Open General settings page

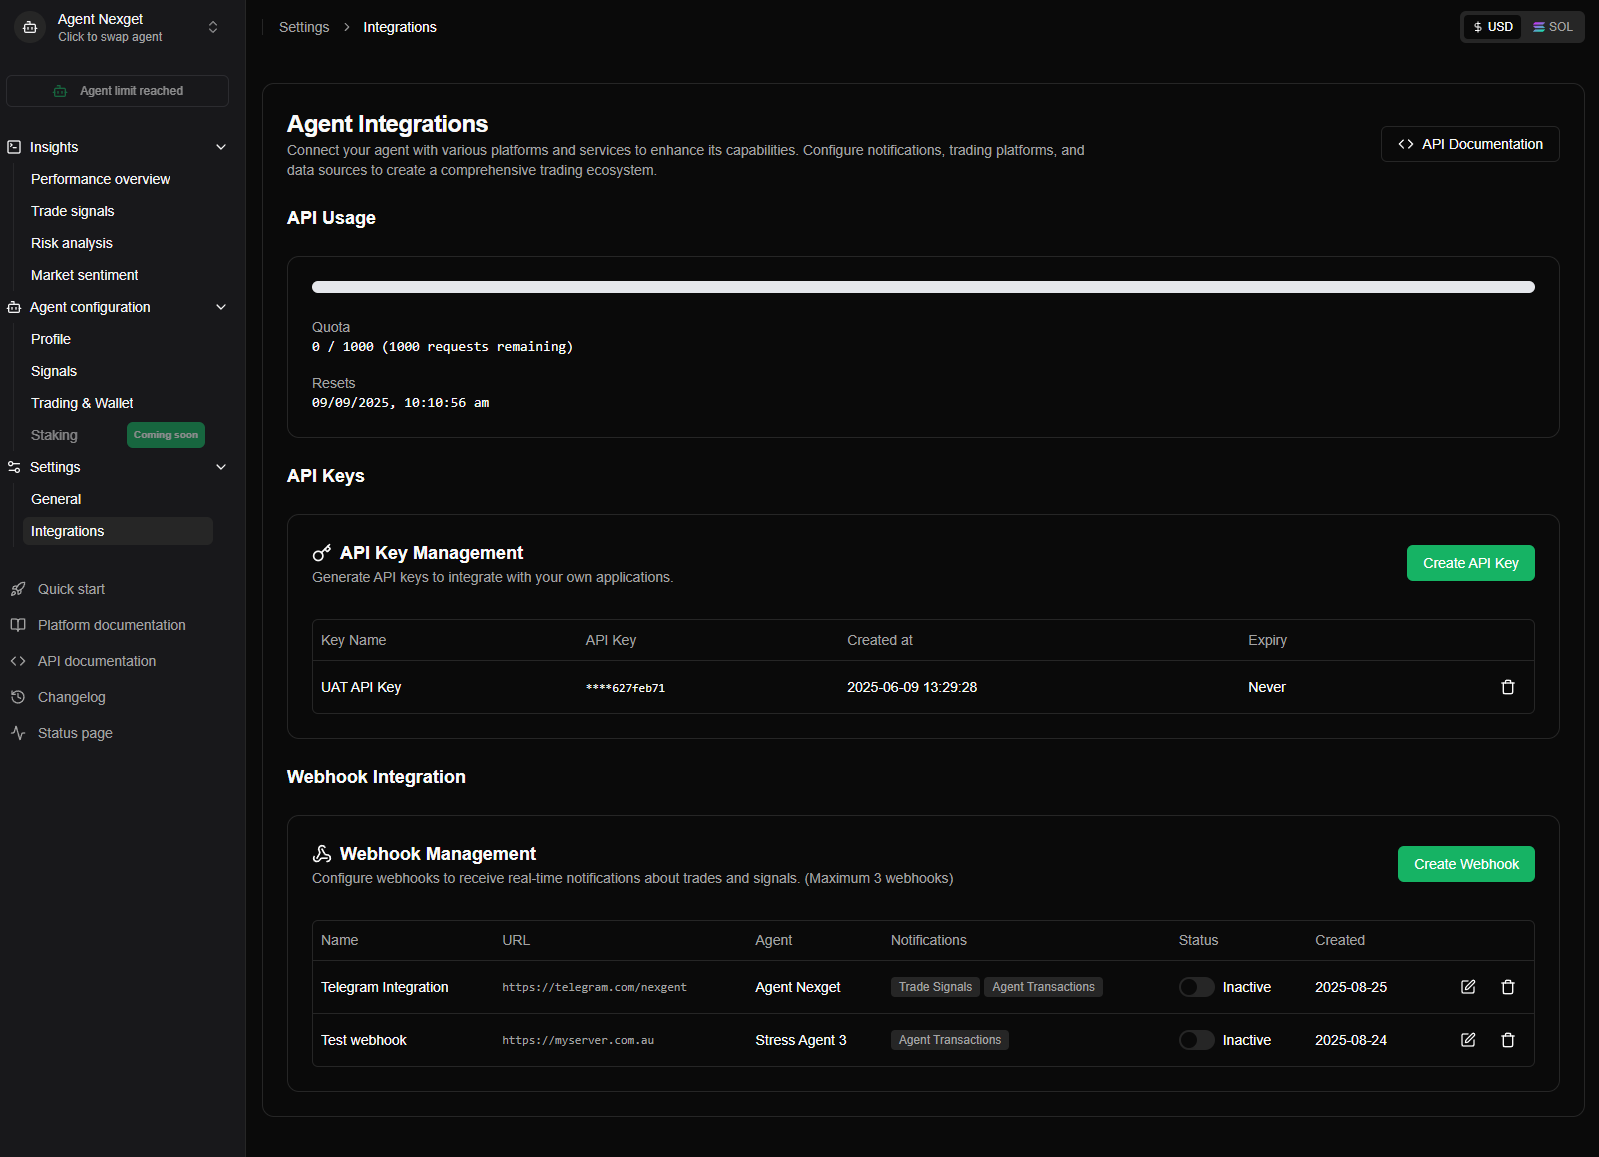(56, 499)
